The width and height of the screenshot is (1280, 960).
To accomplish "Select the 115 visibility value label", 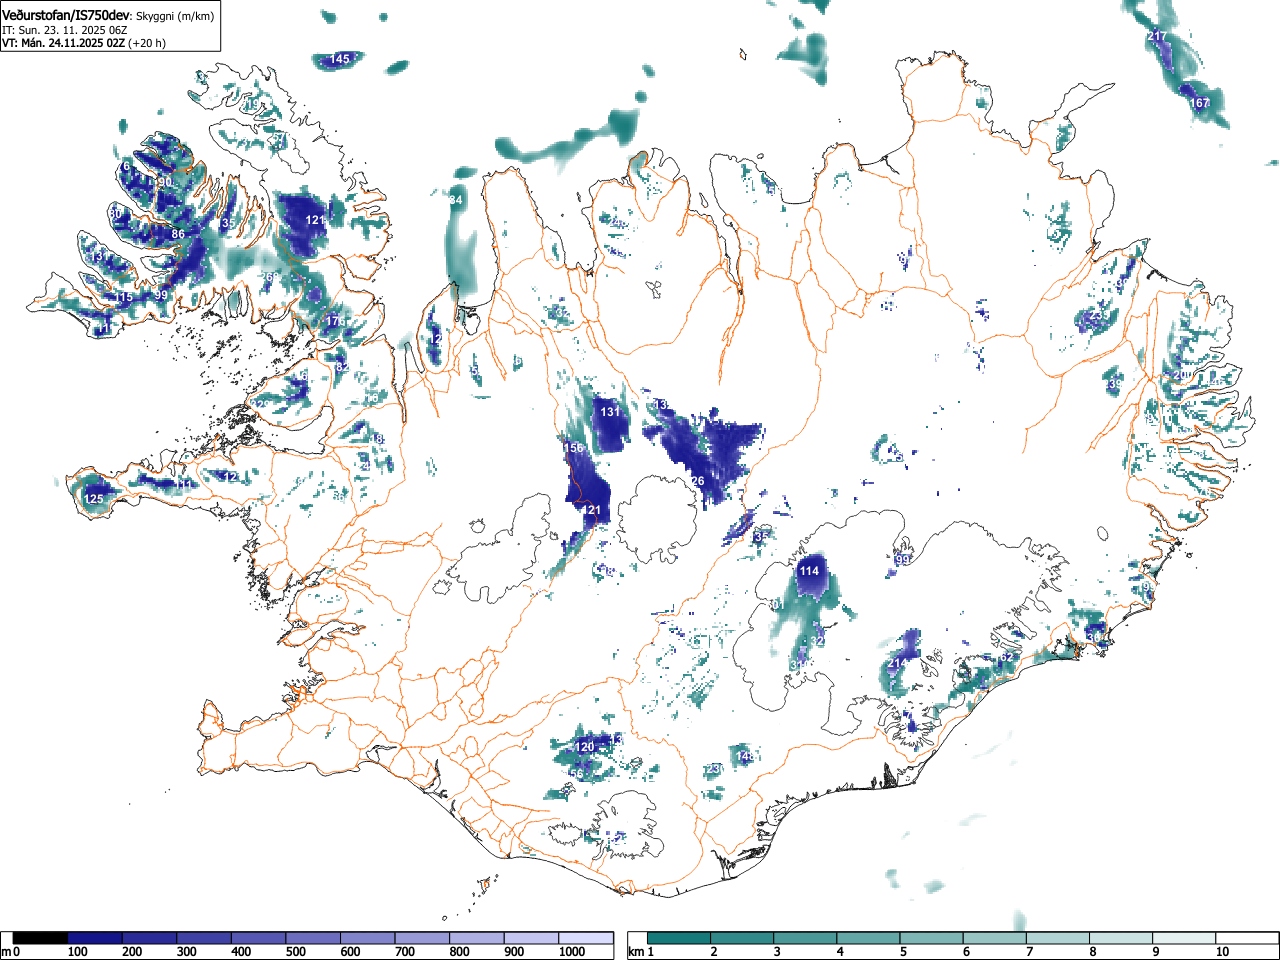I will (124, 298).
